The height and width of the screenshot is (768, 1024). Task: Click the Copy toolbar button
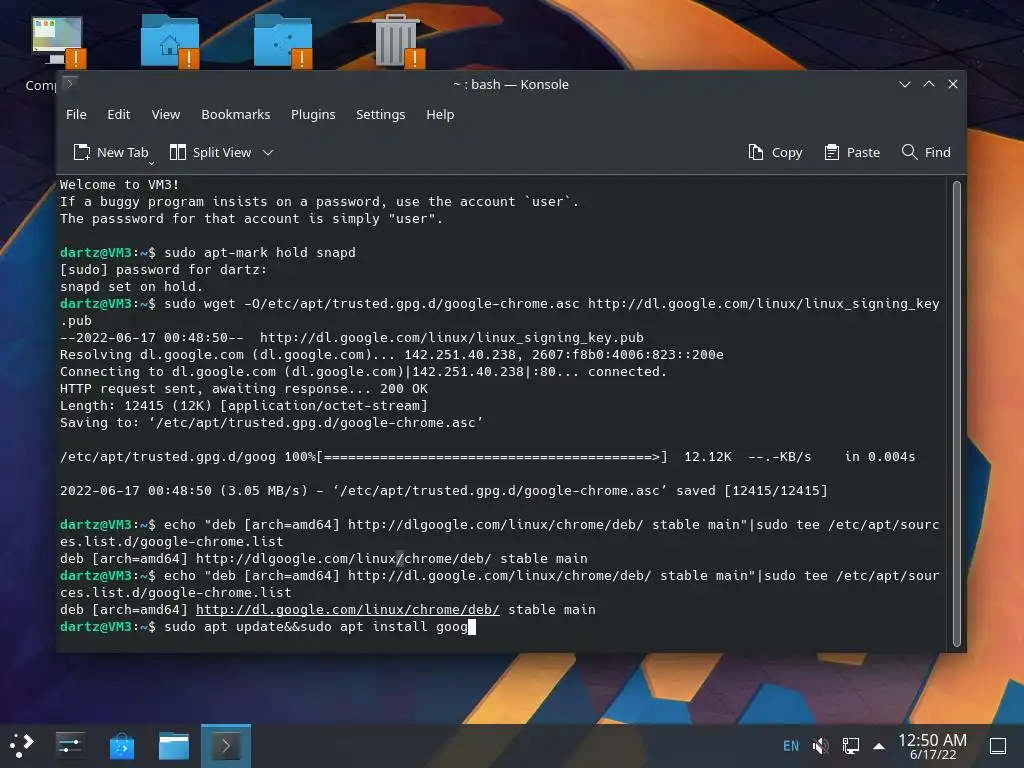pos(775,152)
